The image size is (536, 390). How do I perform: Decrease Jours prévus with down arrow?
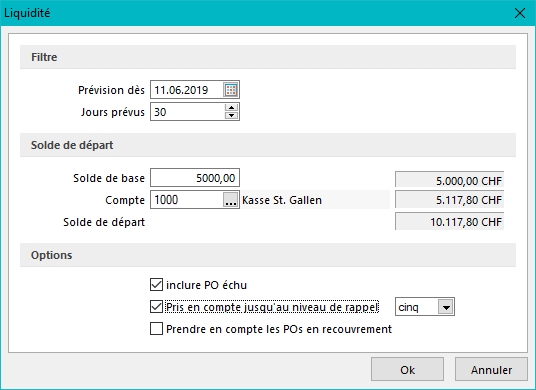(x=231, y=116)
